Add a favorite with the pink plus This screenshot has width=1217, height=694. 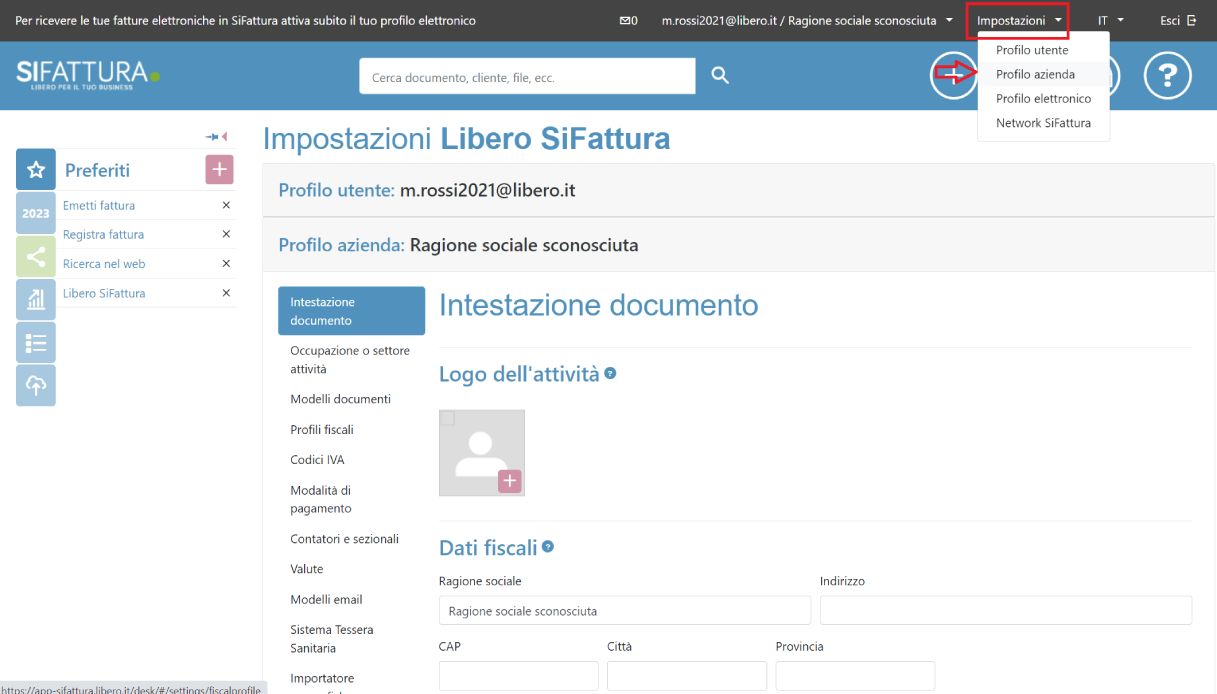click(219, 170)
